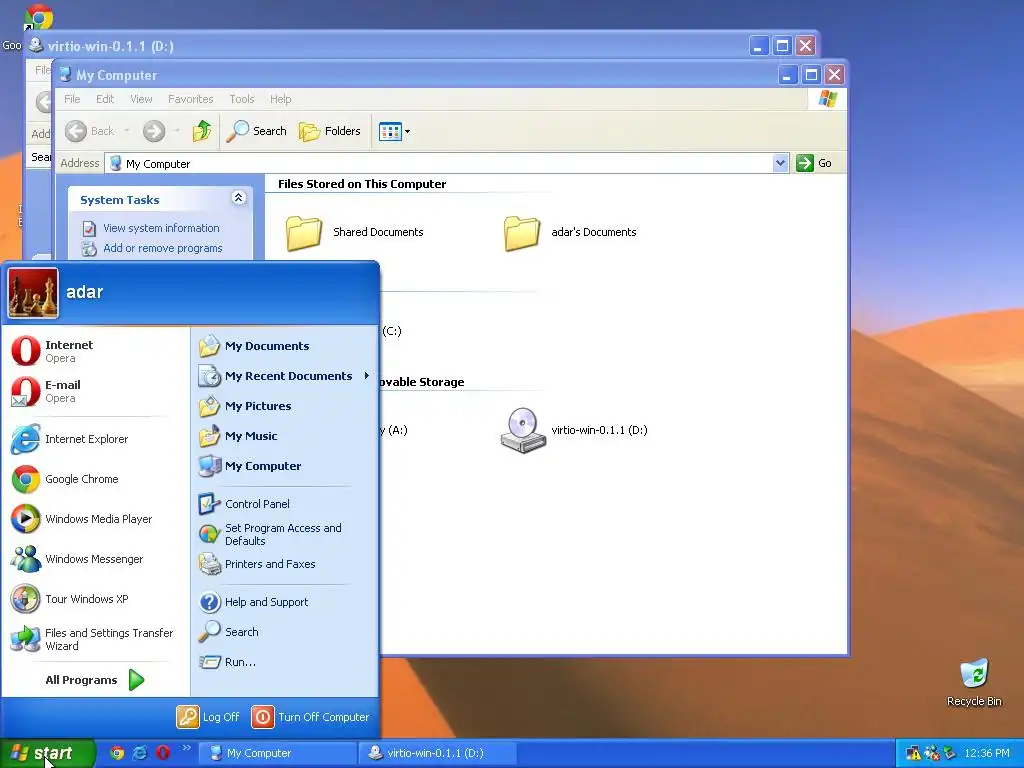Expand All Programs list
Image resolution: width=1024 pixels, height=768 pixels.
(x=95, y=680)
